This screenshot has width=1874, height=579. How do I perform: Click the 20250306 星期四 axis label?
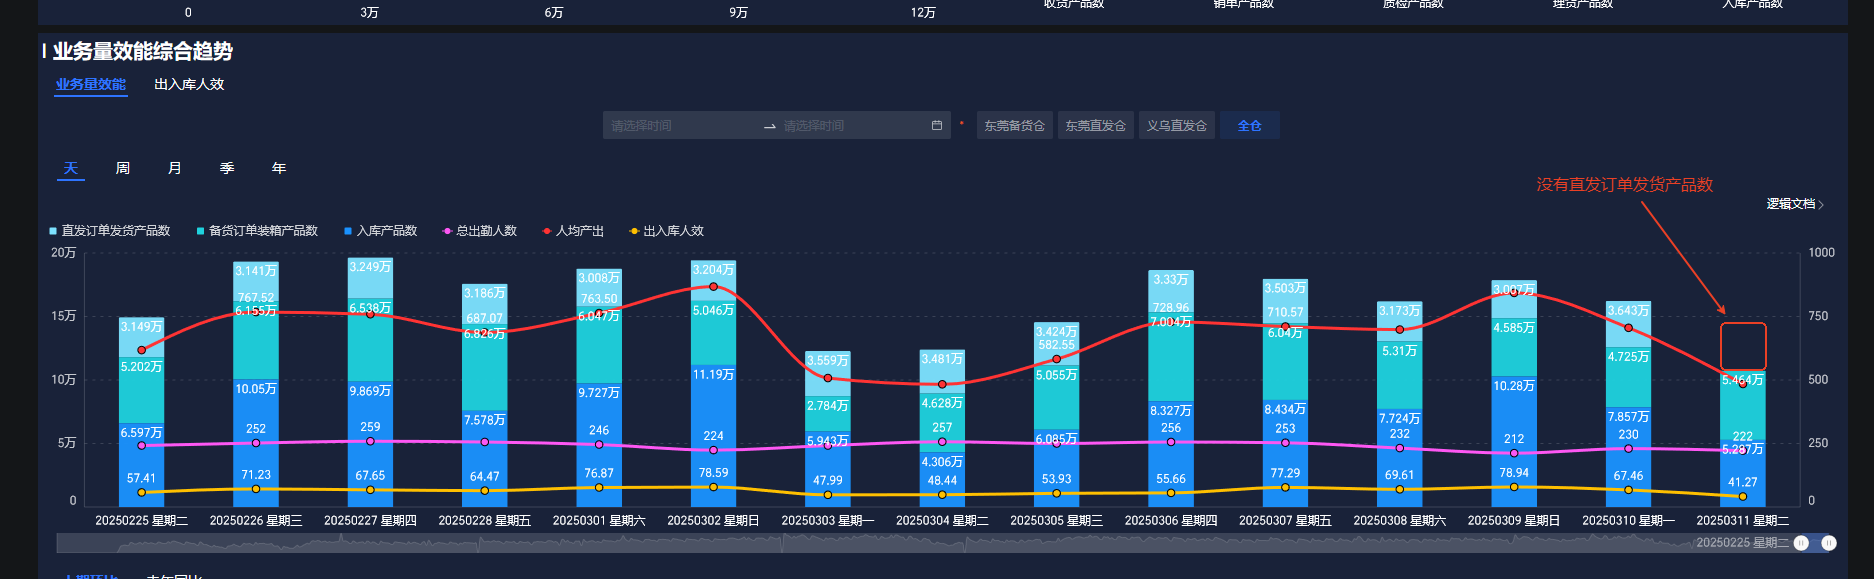click(x=1171, y=520)
